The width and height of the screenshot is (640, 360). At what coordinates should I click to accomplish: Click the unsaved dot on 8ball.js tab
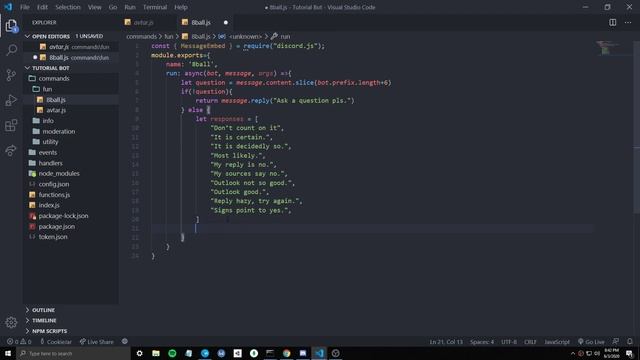(226, 22)
